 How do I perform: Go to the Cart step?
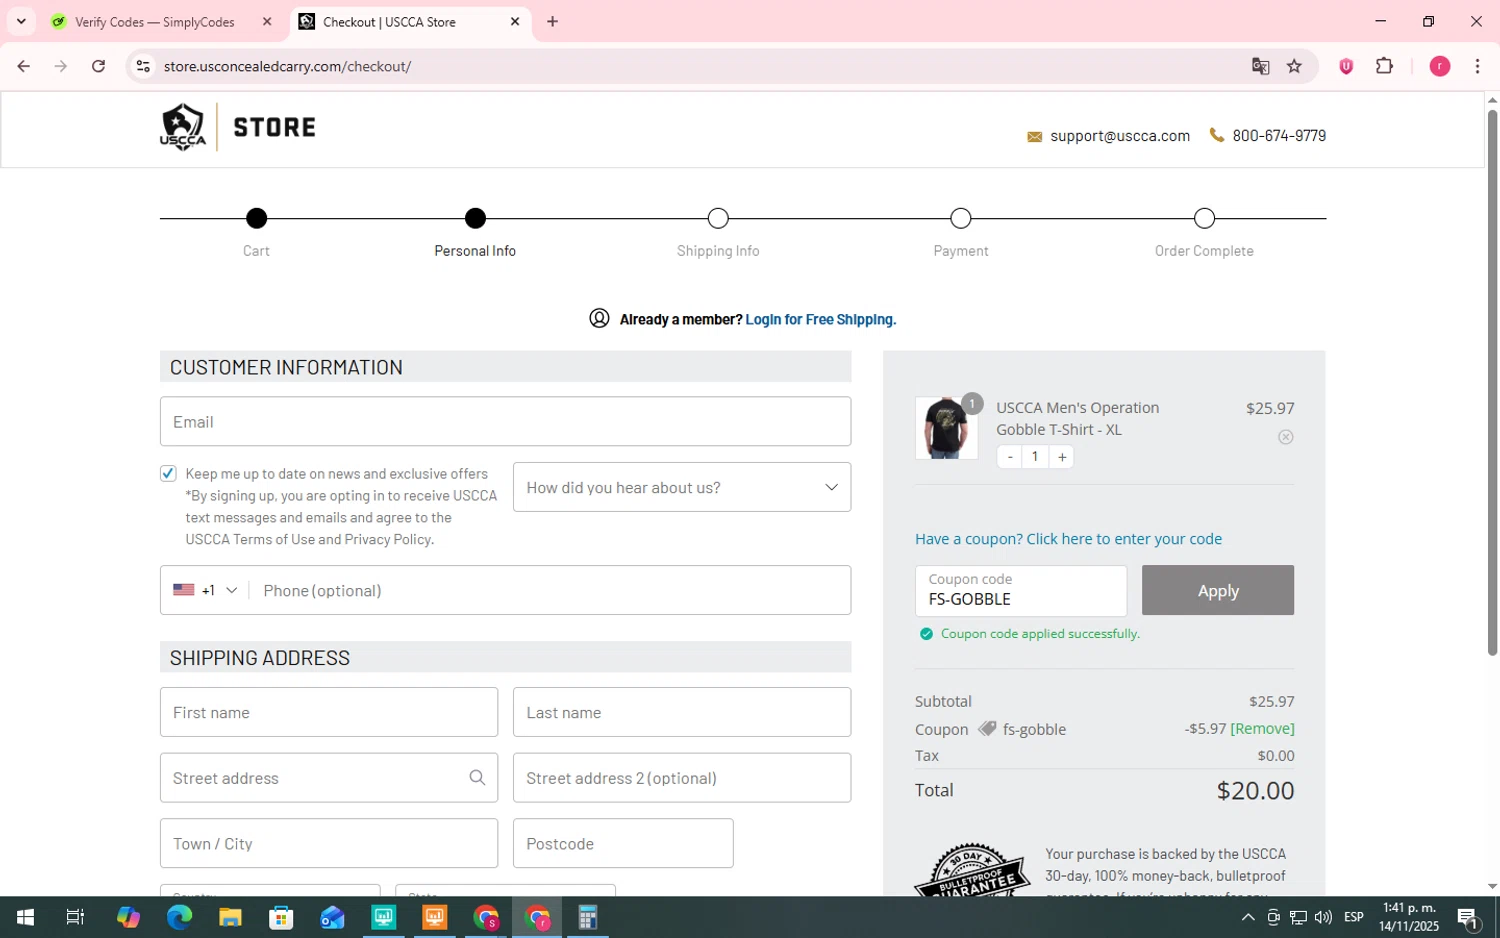pos(256,218)
